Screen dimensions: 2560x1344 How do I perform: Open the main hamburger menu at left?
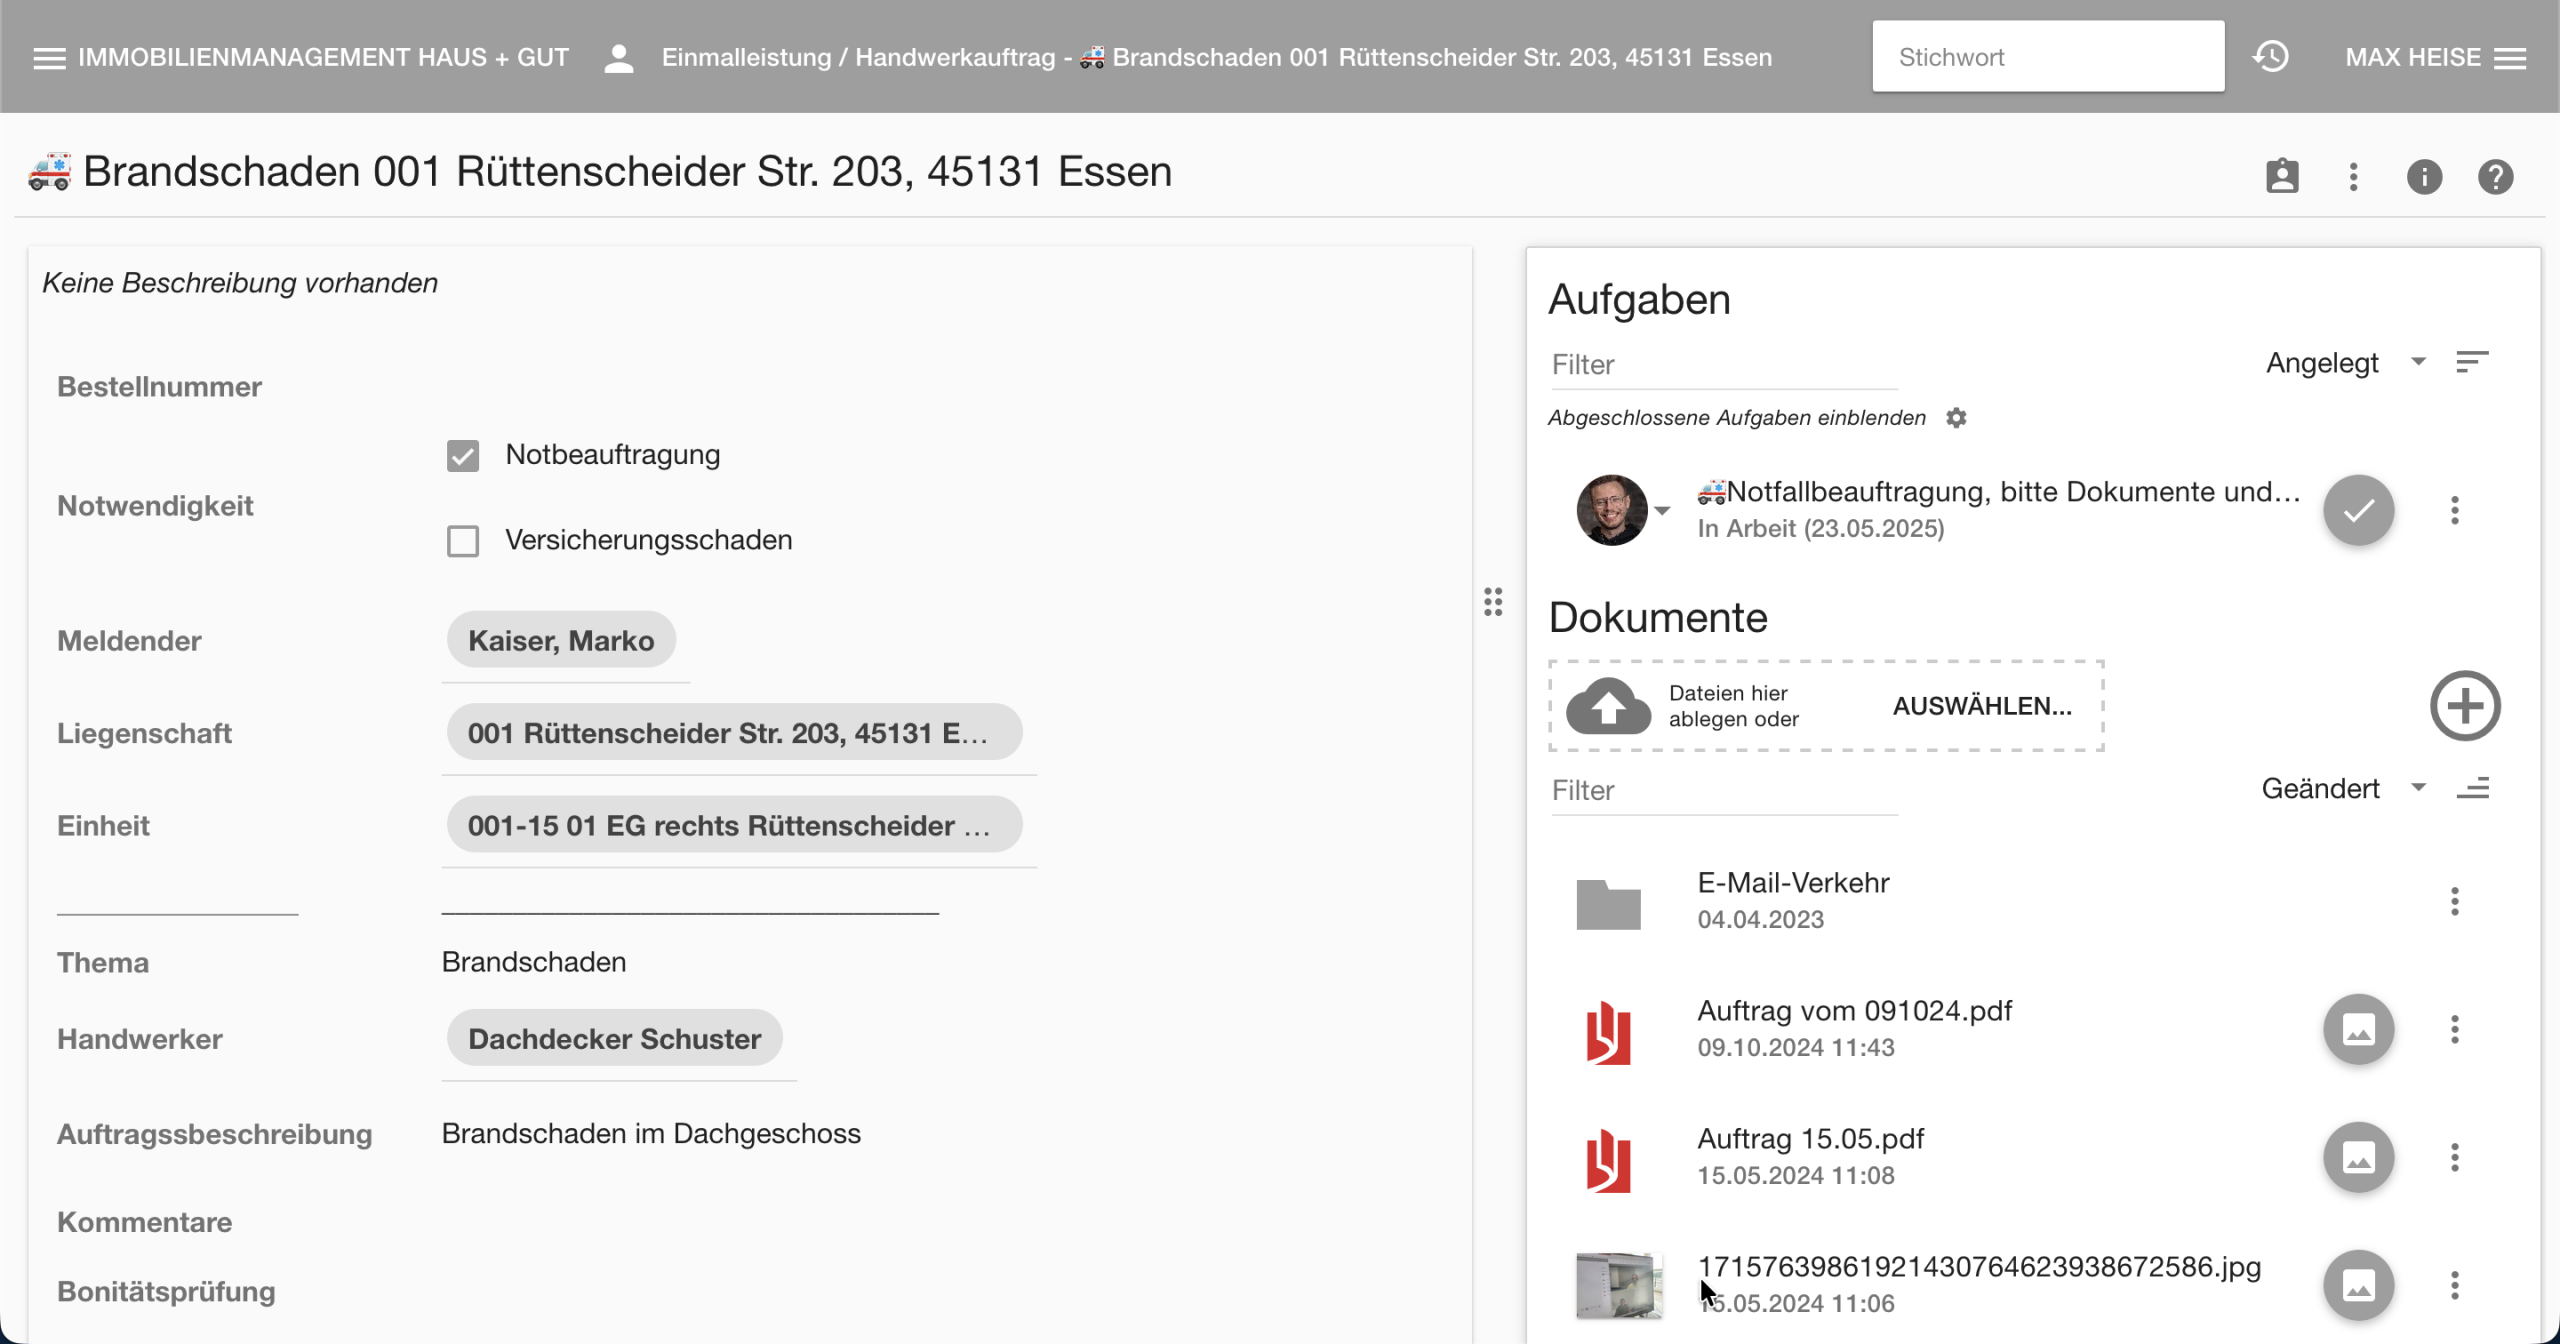click(49, 58)
